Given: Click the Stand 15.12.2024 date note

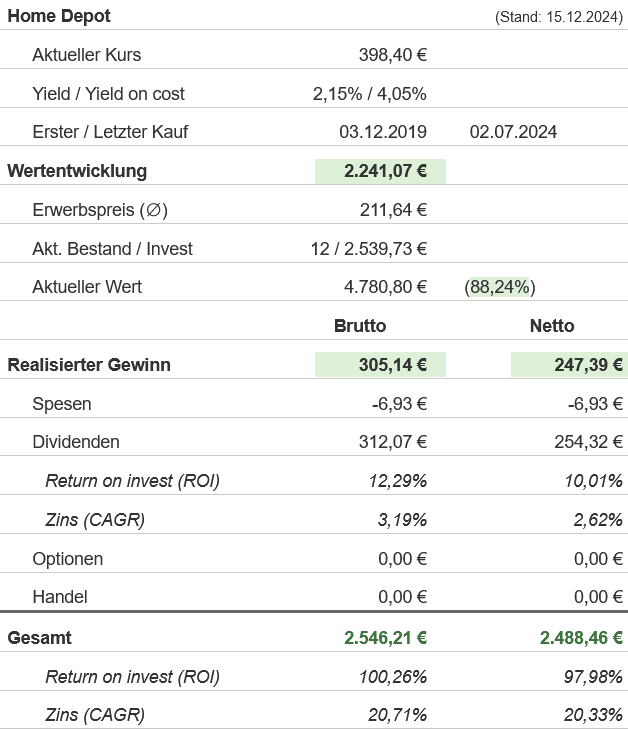Looking at the screenshot, I should click(x=557, y=17).
